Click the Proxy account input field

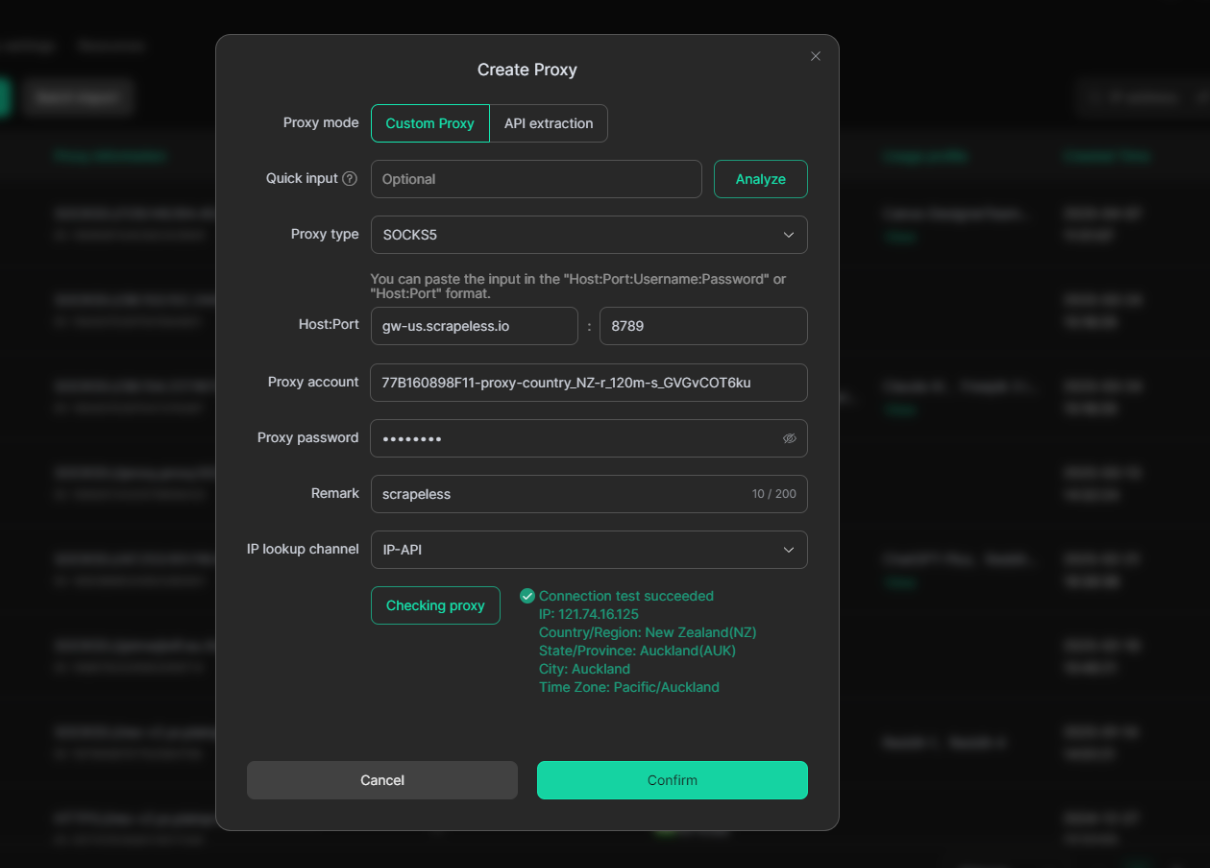589,382
